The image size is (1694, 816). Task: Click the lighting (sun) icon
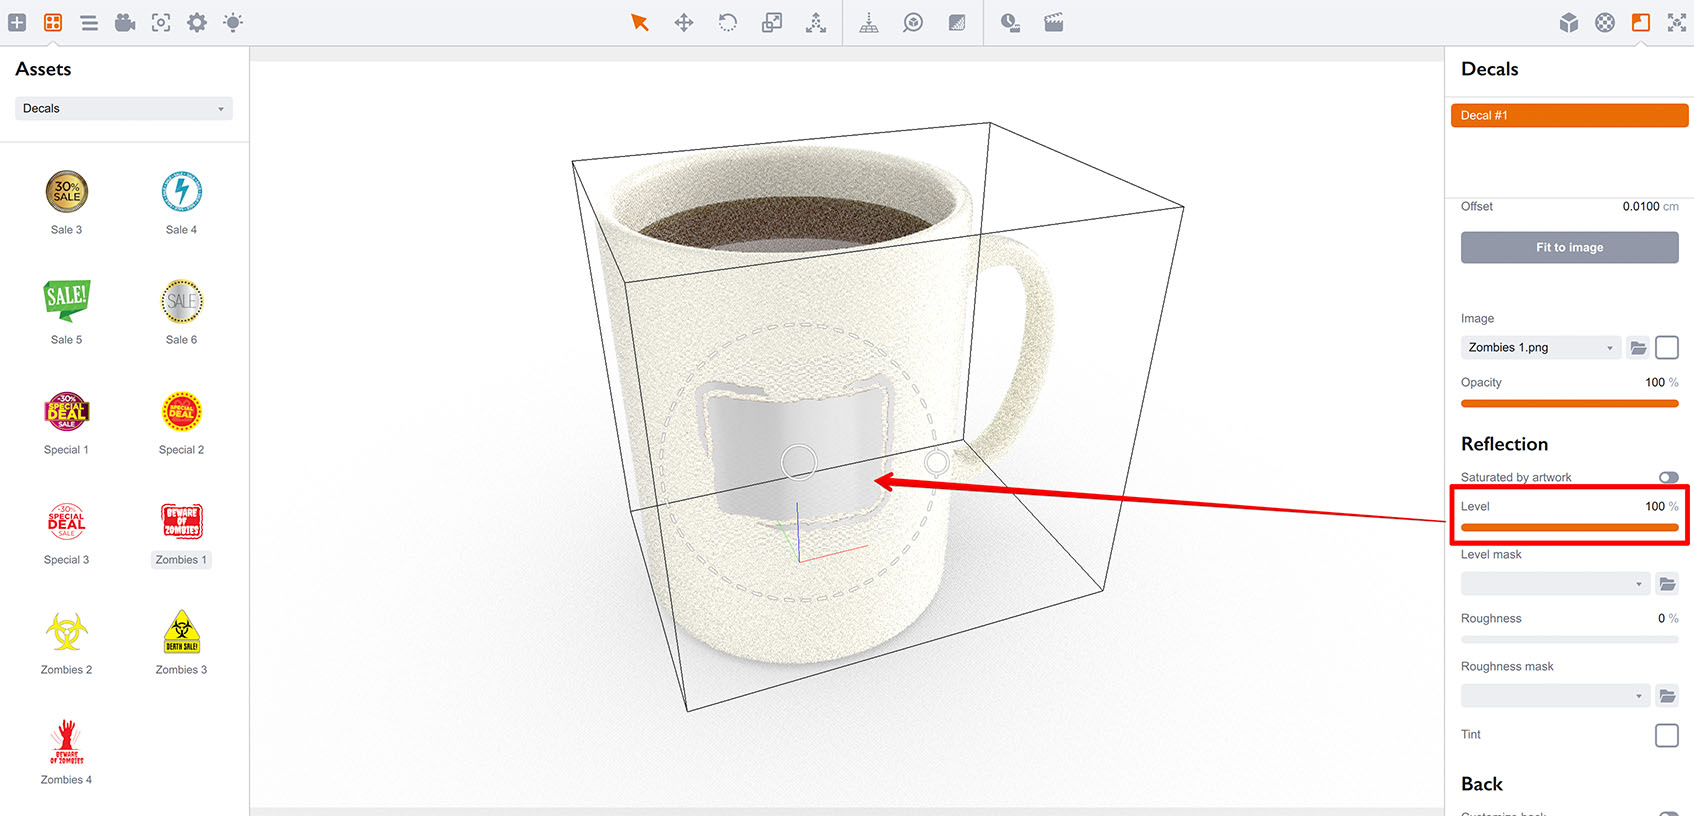click(233, 22)
